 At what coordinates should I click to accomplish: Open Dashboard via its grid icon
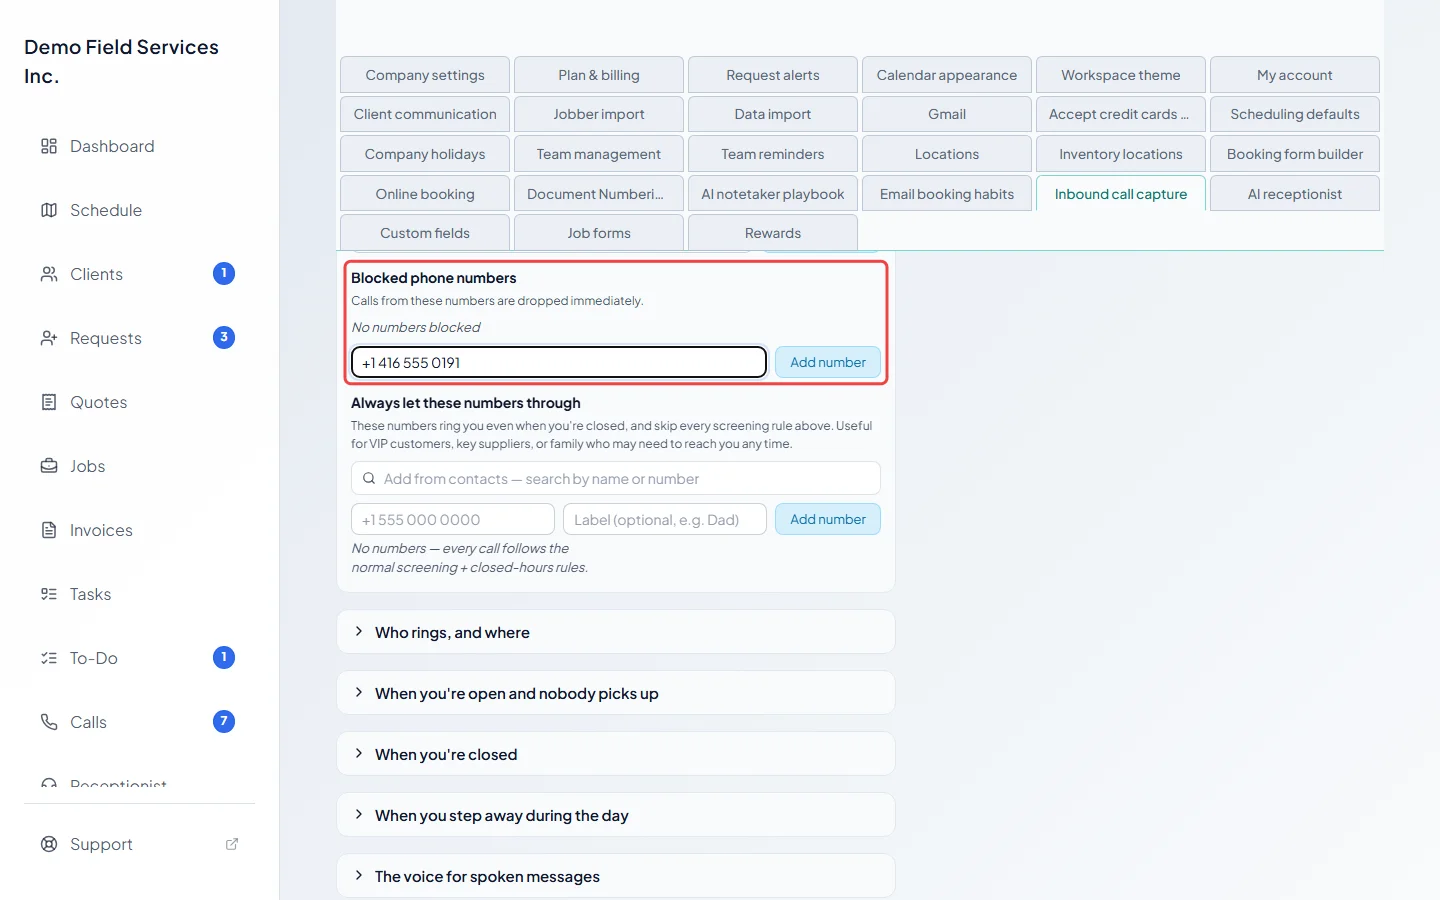[x=49, y=146]
